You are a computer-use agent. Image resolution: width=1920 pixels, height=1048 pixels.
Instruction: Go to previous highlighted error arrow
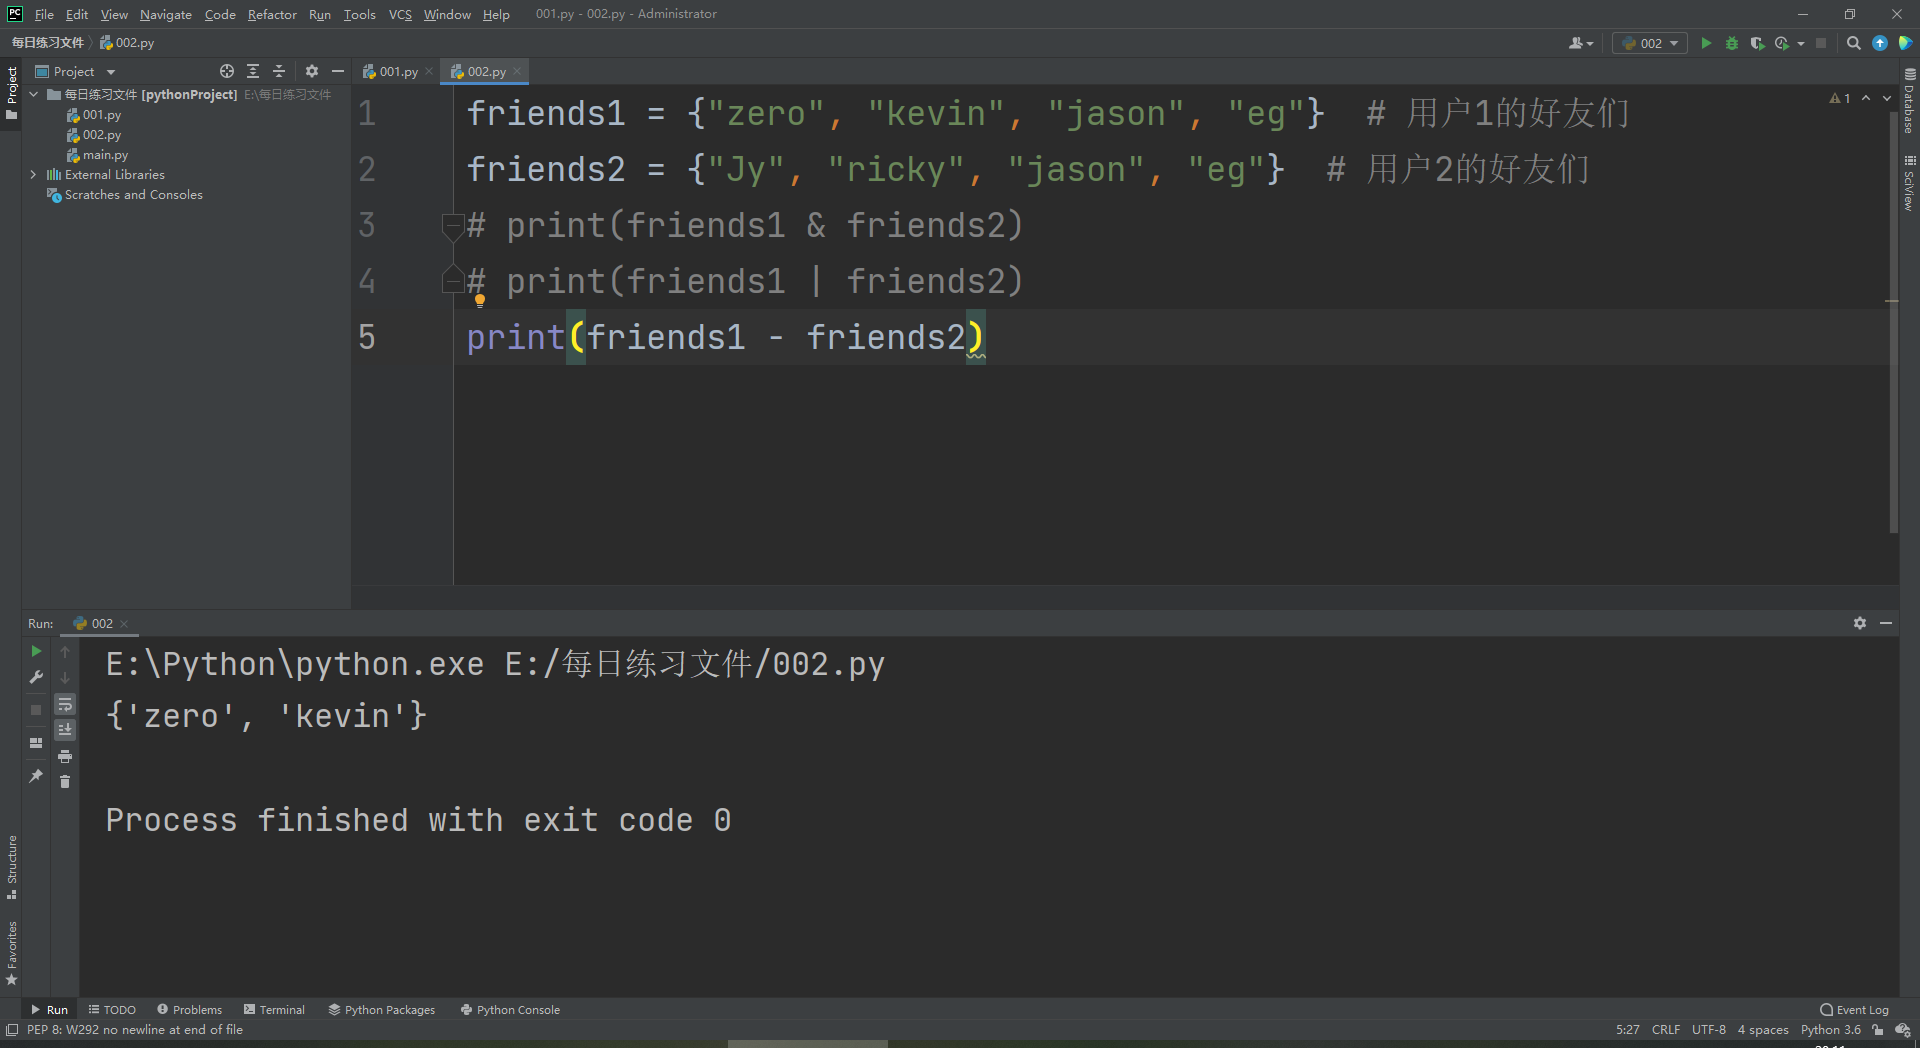(x=1866, y=98)
